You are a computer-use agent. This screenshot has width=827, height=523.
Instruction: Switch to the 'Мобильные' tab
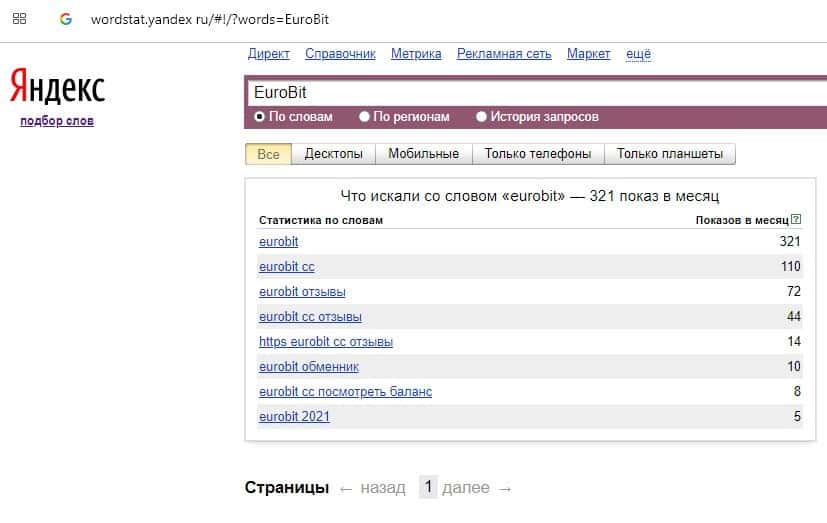(423, 154)
